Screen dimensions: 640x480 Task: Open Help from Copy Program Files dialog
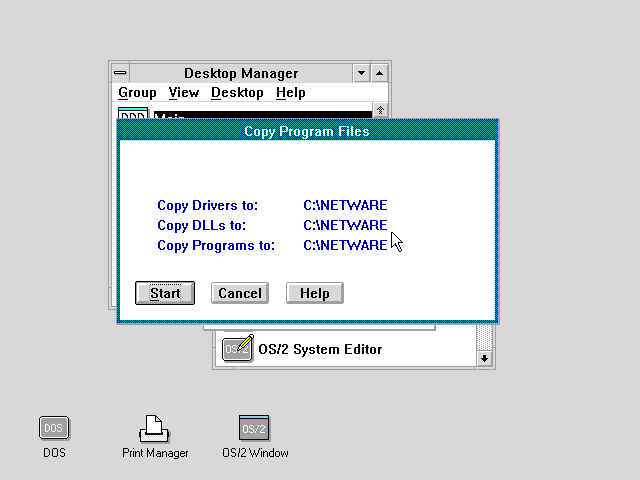pos(315,293)
